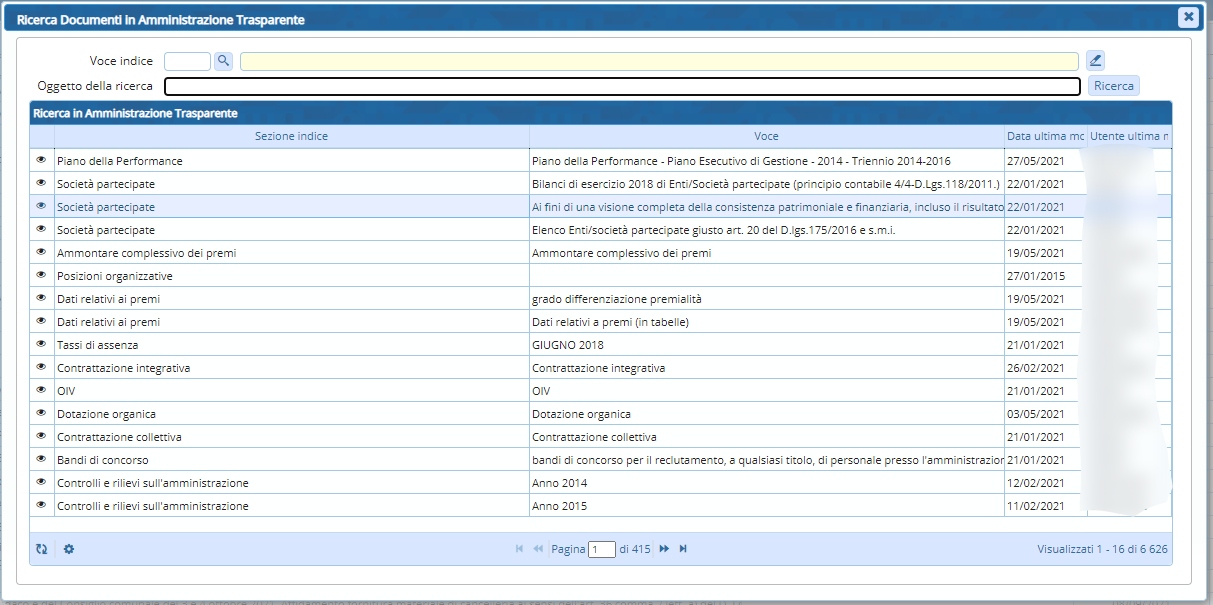Go to the previous page arrow
This screenshot has width=1213, height=605.
538,549
